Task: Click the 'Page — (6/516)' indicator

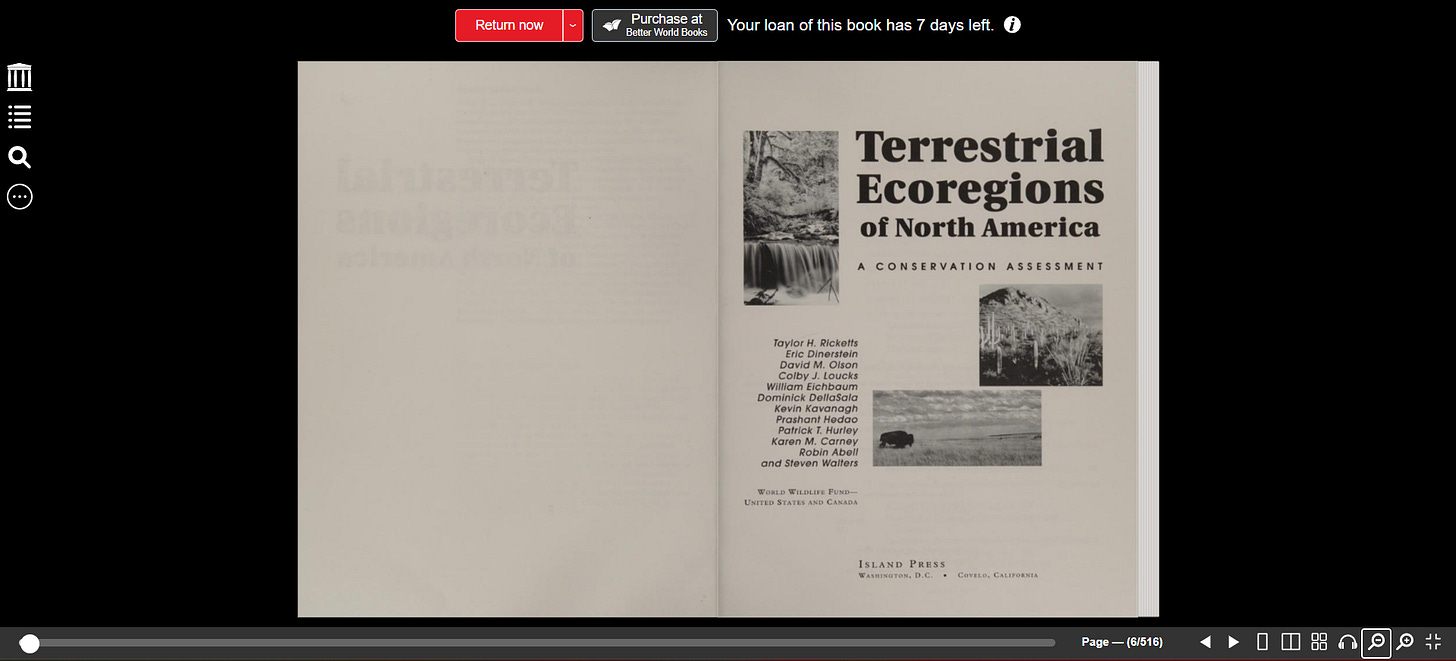Action: pos(1122,642)
